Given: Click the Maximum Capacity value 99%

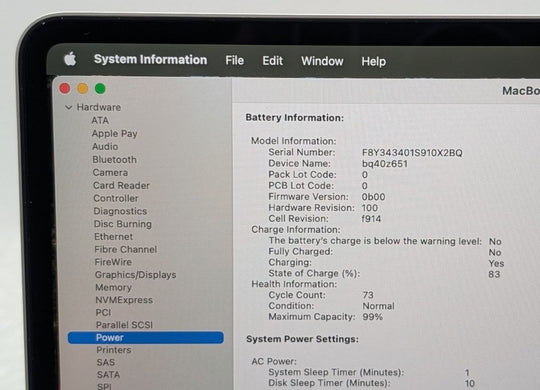Looking at the screenshot, I should [373, 317].
